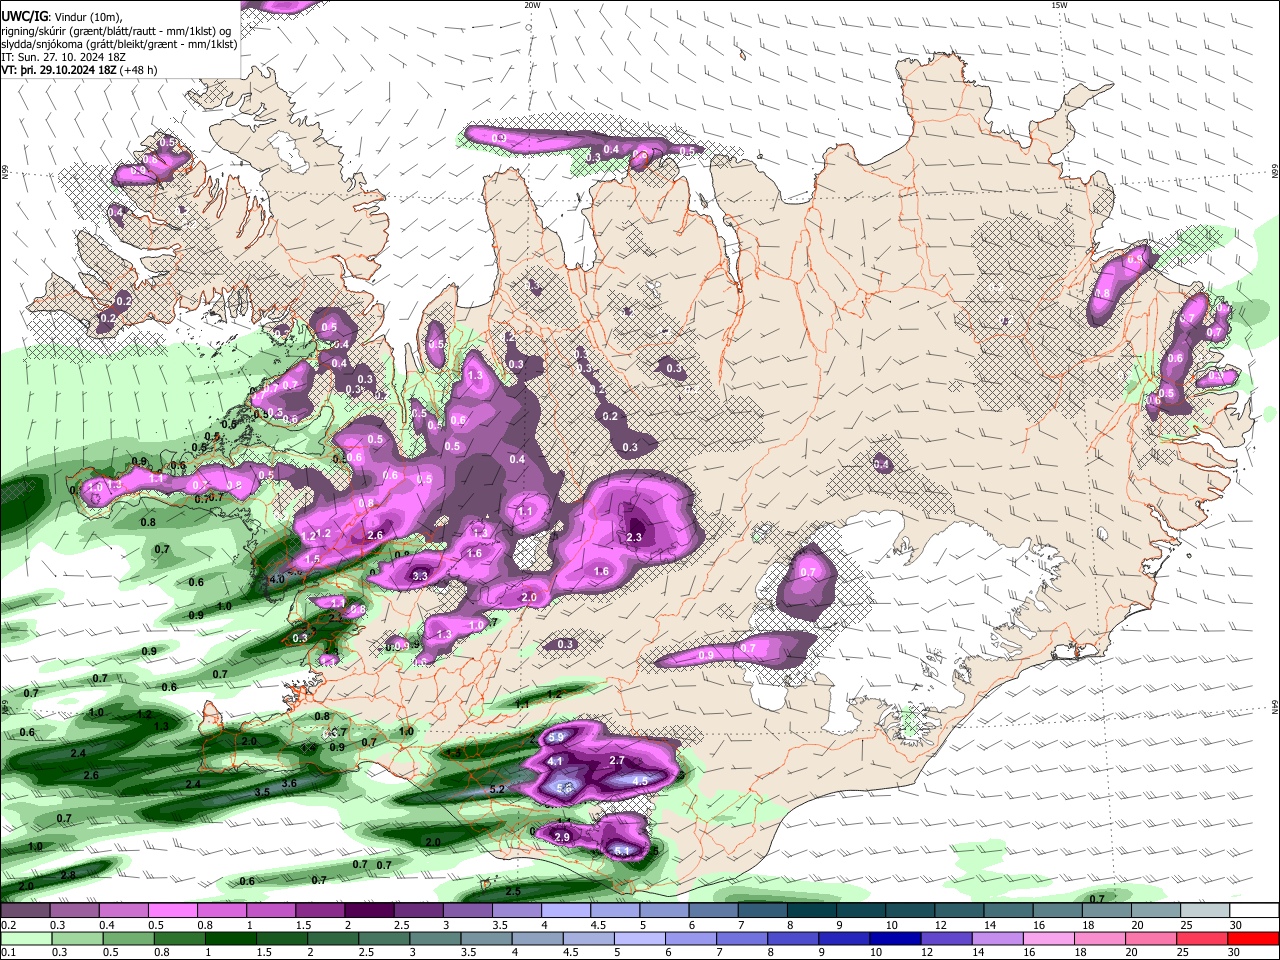Click the 'rigning/skúrir' legend description line
1280x960 pixels.
pos(118,31)
